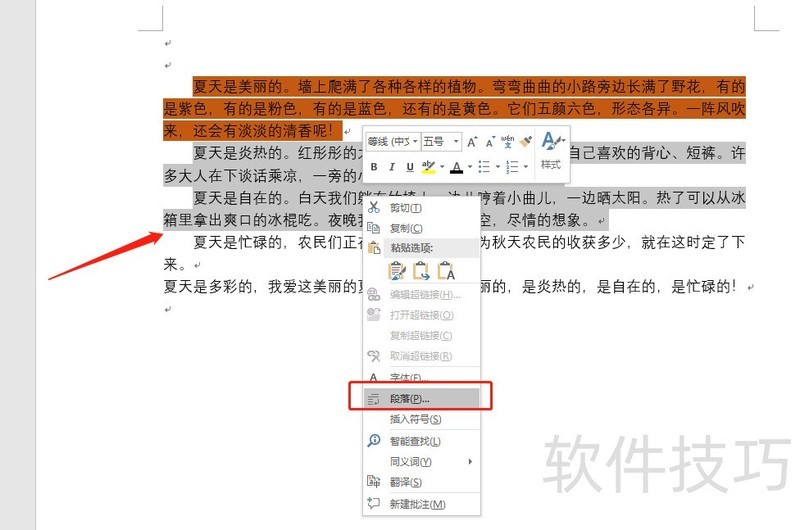Expand numbering list options arrow
This screenshot has height=530, width=800.
526,167
